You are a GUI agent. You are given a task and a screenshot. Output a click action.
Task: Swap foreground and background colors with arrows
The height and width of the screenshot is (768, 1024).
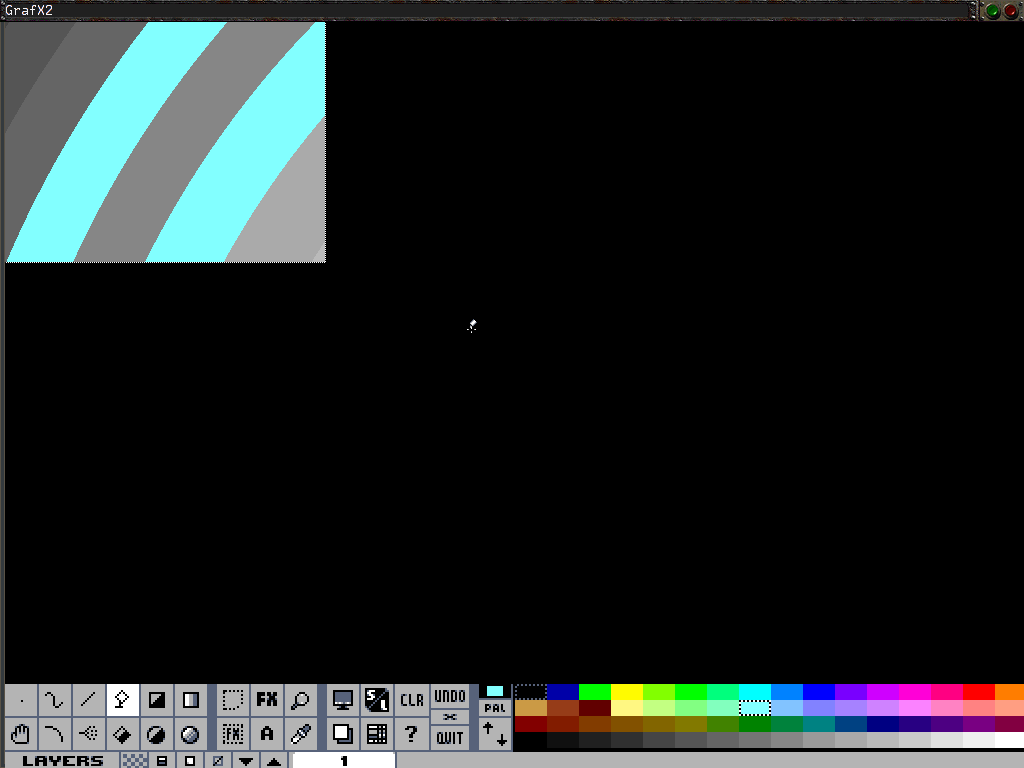(493, 736)
